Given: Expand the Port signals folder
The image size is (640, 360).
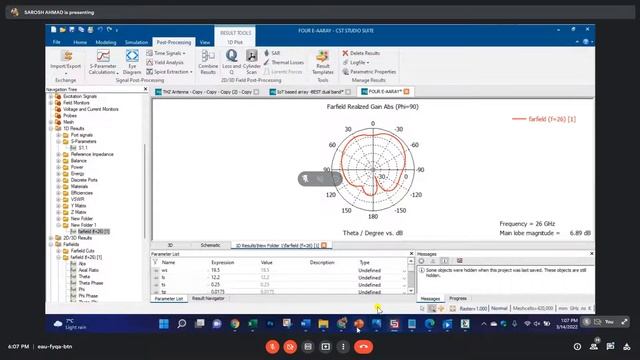Looking at the screenshot, I should [58, 135].
